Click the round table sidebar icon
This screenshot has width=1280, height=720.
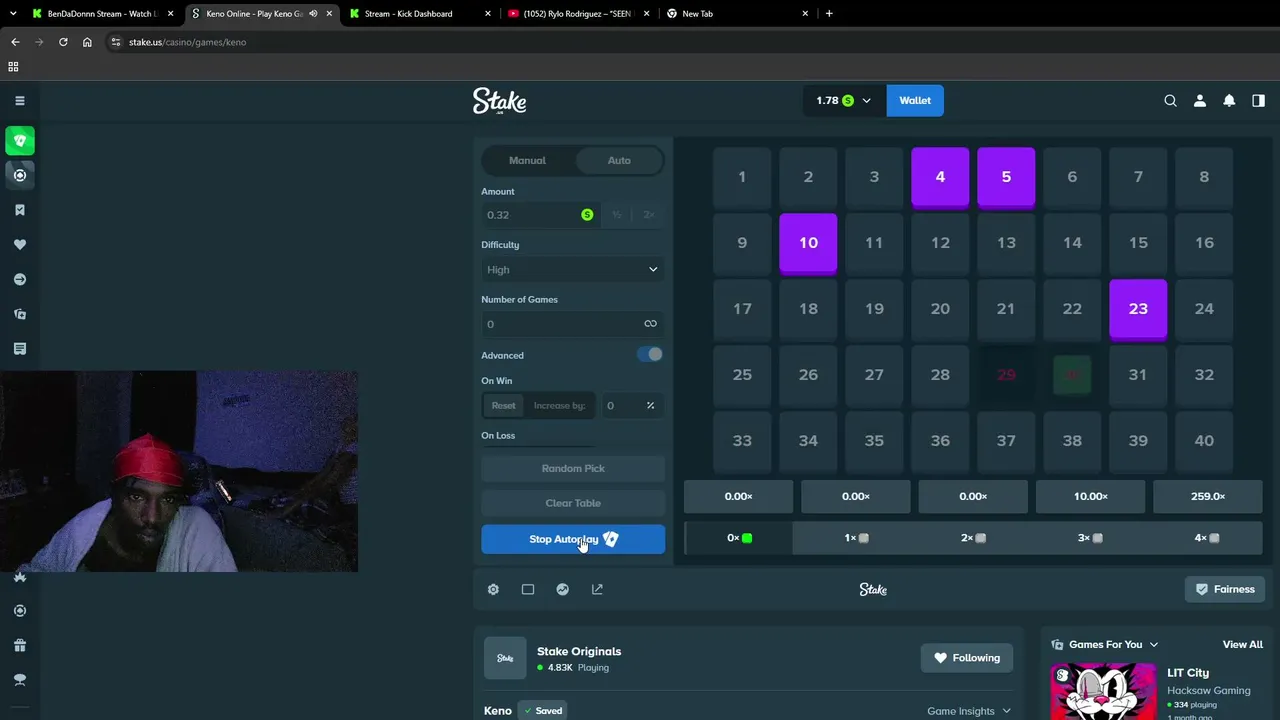pos(20,680)
